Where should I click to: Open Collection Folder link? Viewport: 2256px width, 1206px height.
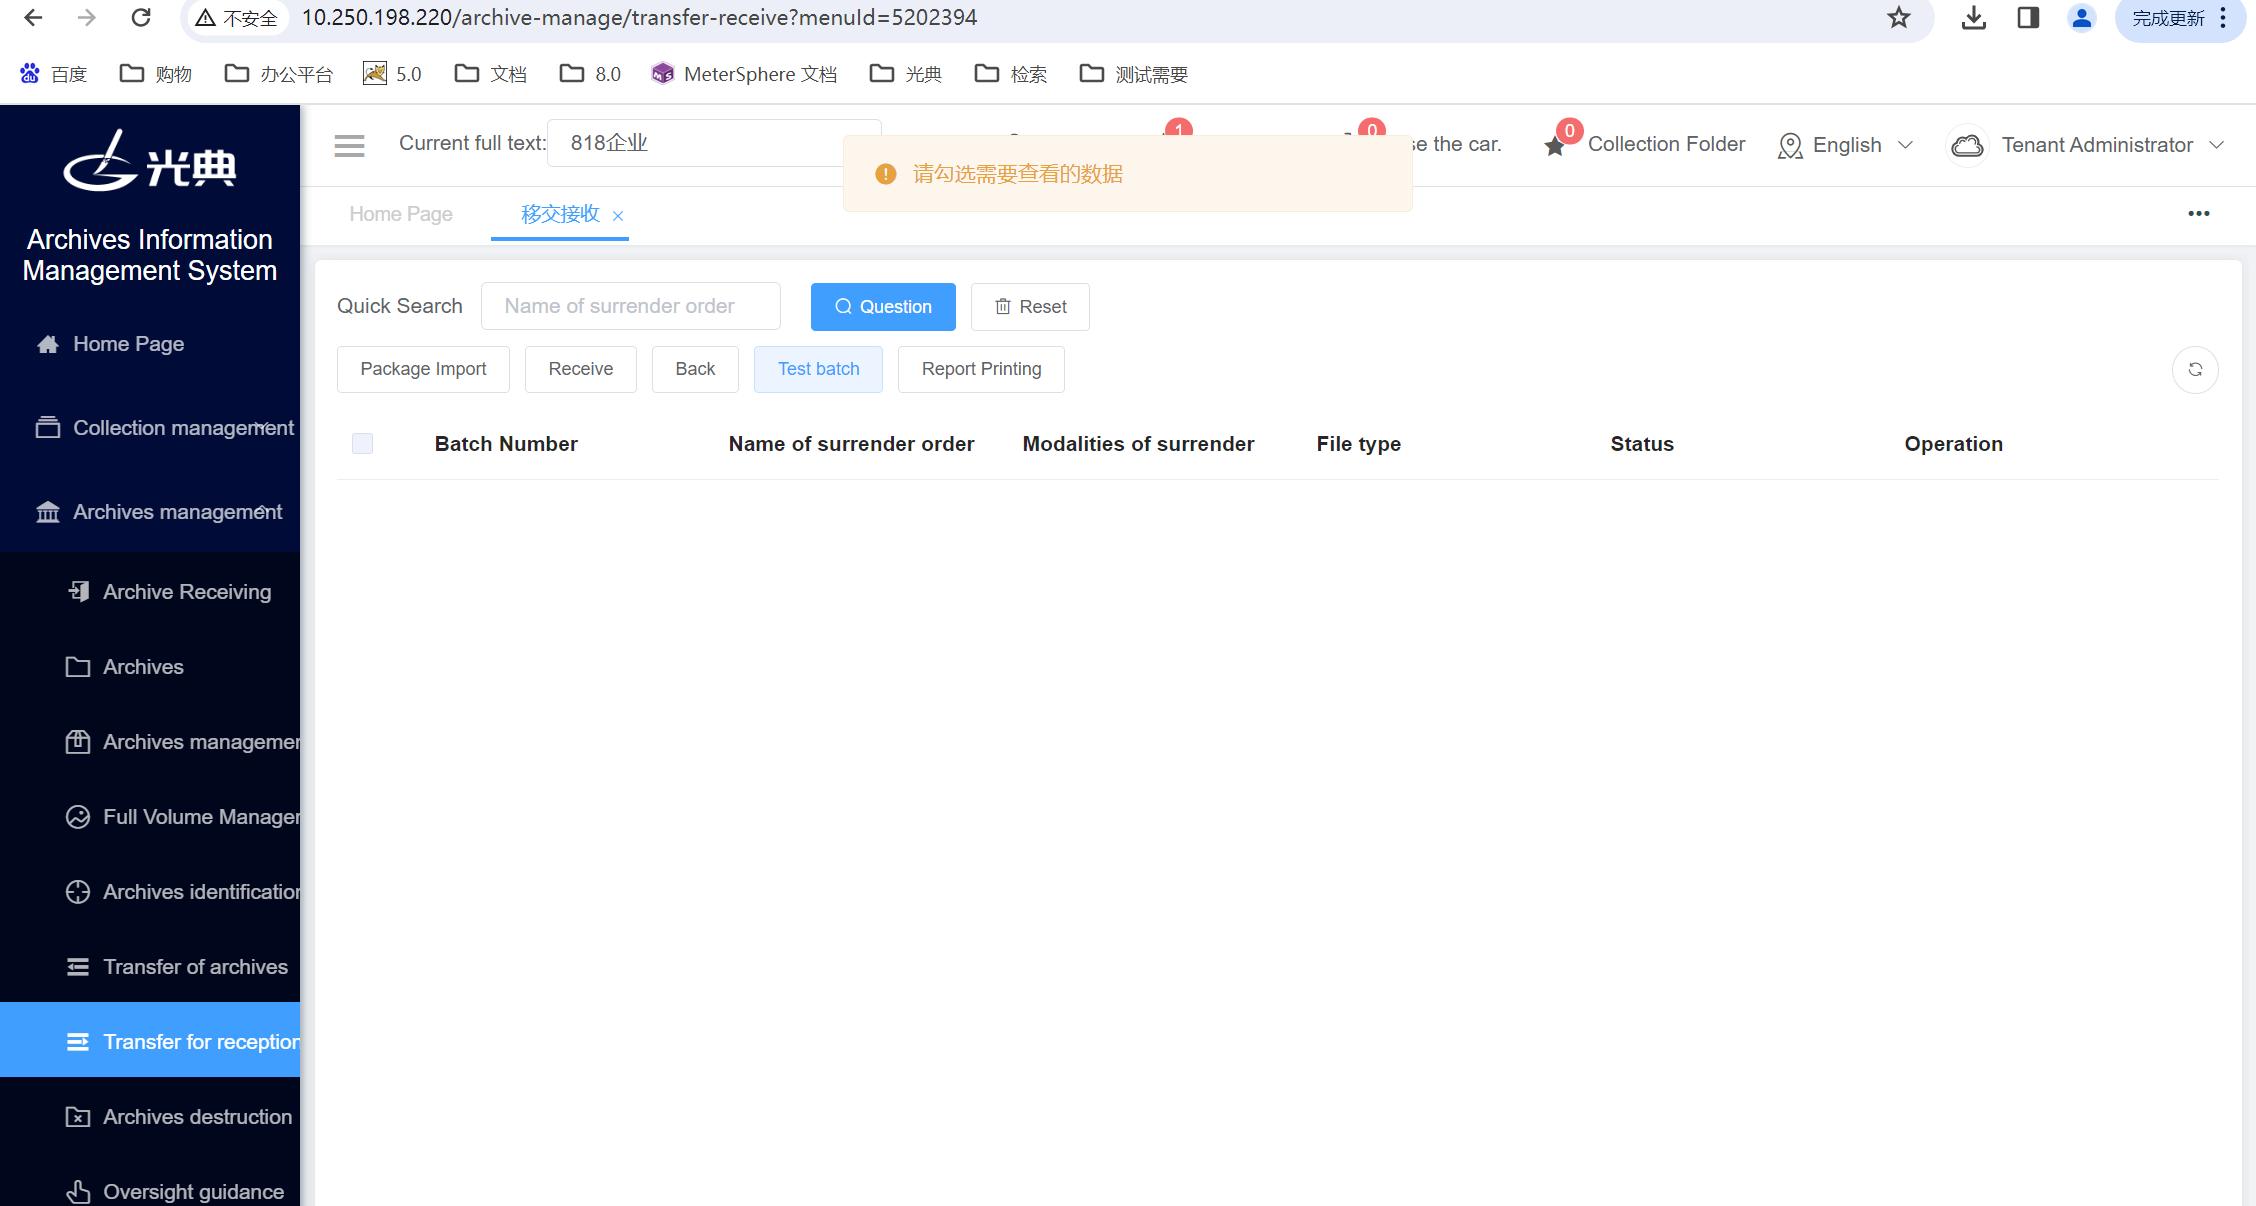[x=1666, y=144]
